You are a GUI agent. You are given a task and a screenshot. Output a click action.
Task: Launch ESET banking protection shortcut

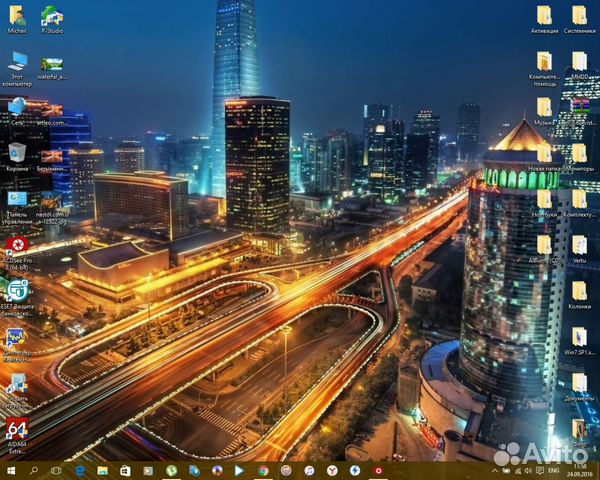tap(17, 298)
